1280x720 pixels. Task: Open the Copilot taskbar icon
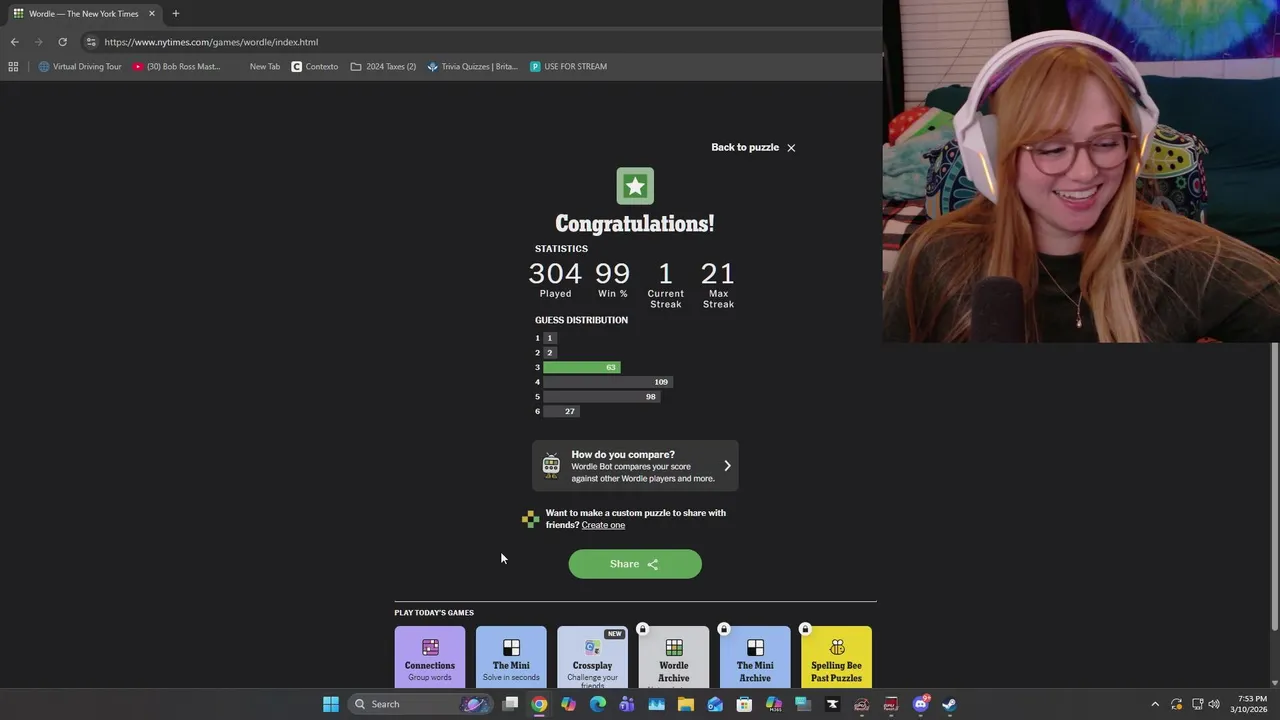568,704
